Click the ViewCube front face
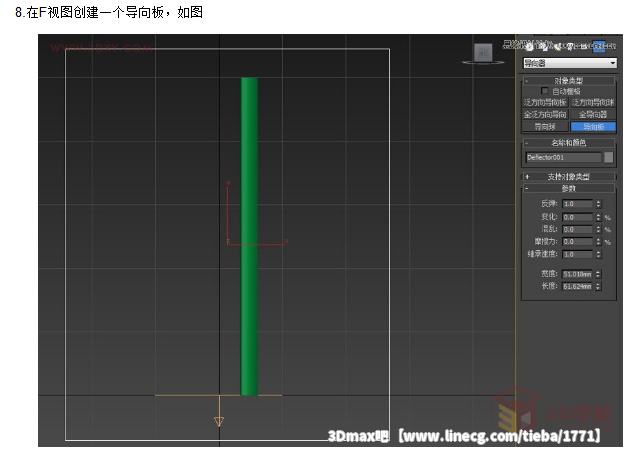This screenshot has width=640, height=455. click(x=483, y=52)
